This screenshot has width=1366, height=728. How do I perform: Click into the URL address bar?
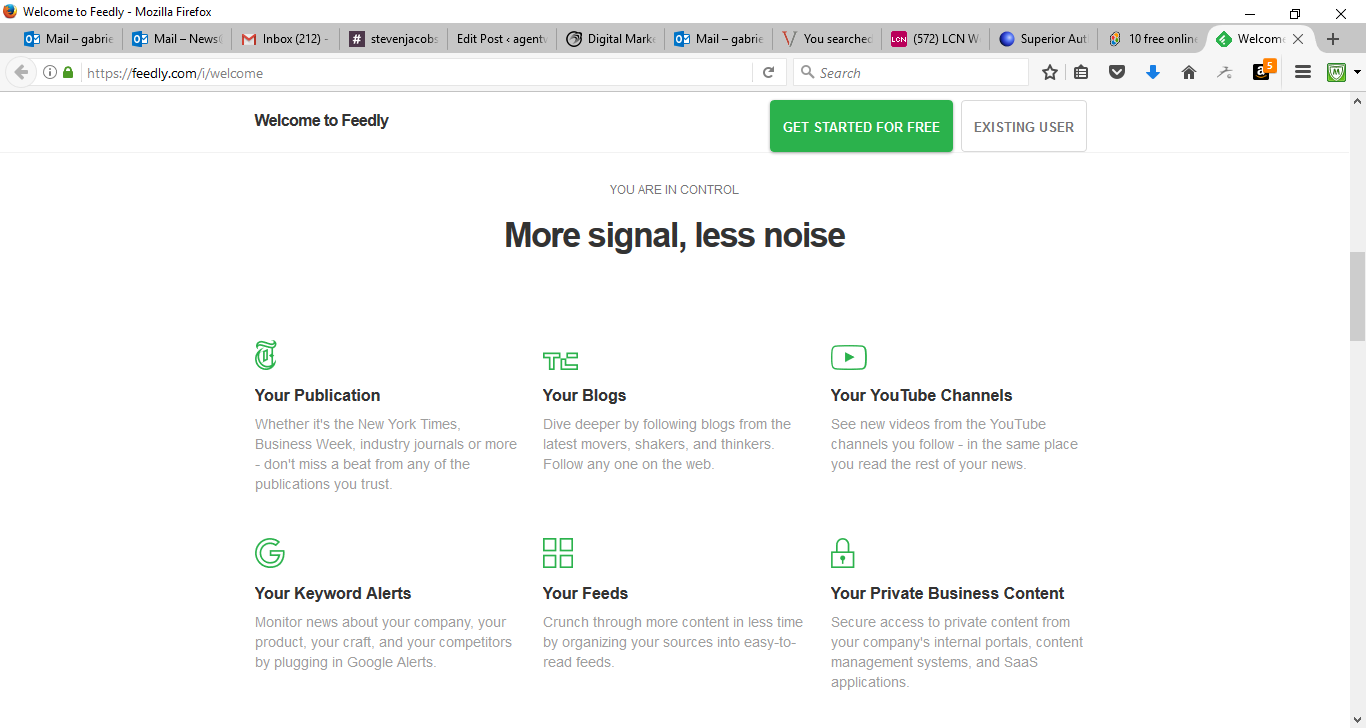[415, 72]
